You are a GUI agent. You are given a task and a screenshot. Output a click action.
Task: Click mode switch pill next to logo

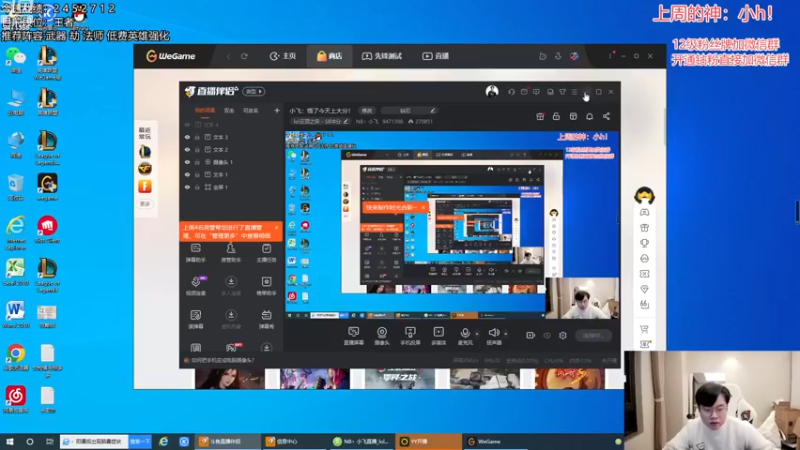pos(254,92)
